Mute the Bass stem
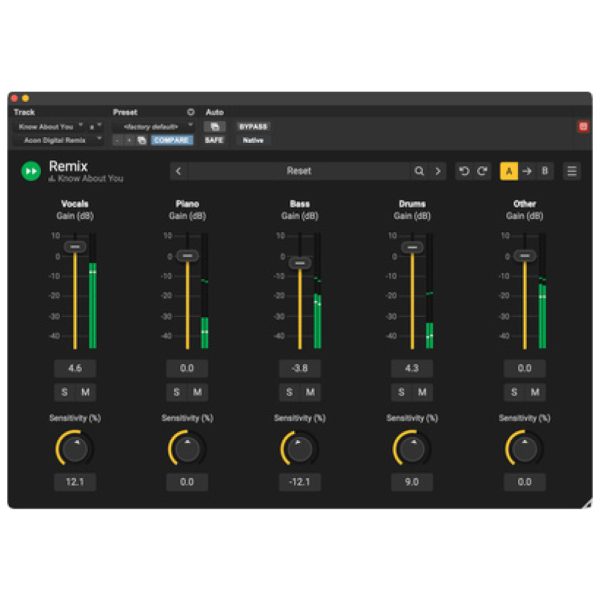The image size is (600, 600). [x=310, y=392]
